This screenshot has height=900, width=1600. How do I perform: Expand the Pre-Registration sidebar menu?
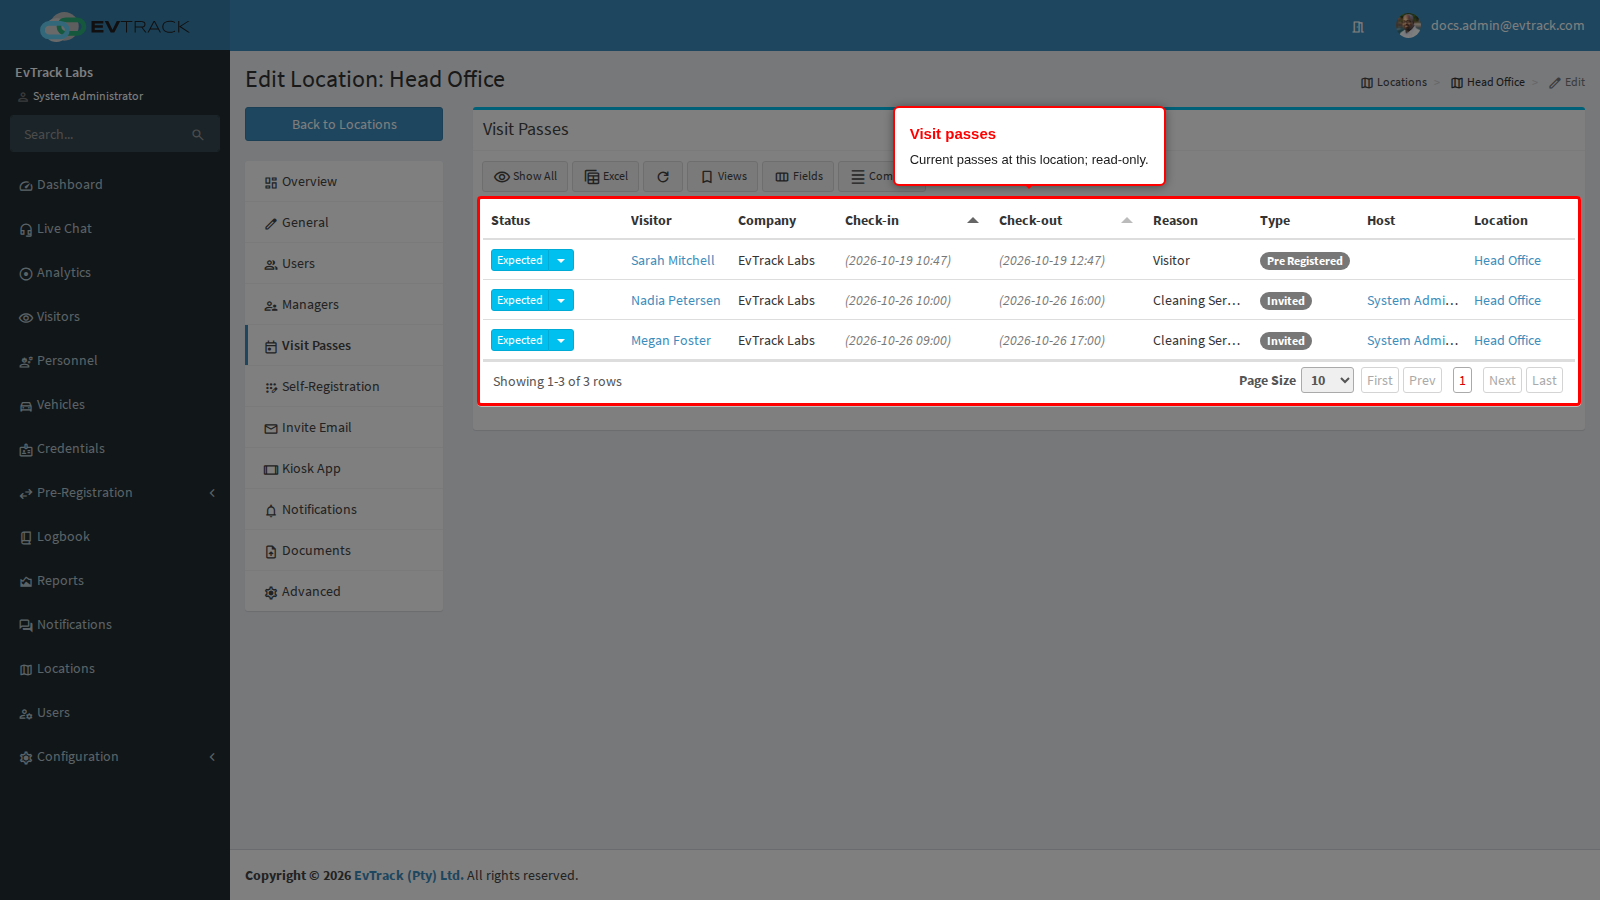[x=115, y=493]
